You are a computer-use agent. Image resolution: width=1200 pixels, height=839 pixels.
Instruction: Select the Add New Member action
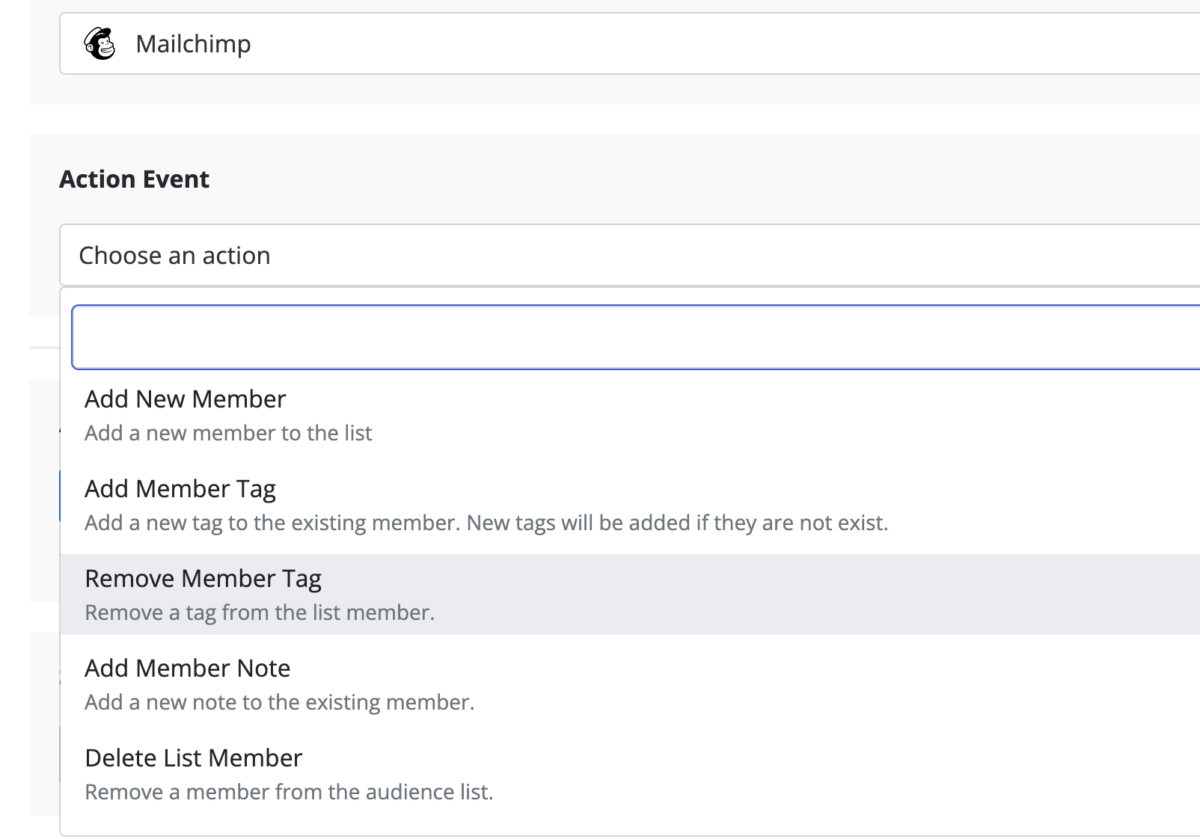185,399
